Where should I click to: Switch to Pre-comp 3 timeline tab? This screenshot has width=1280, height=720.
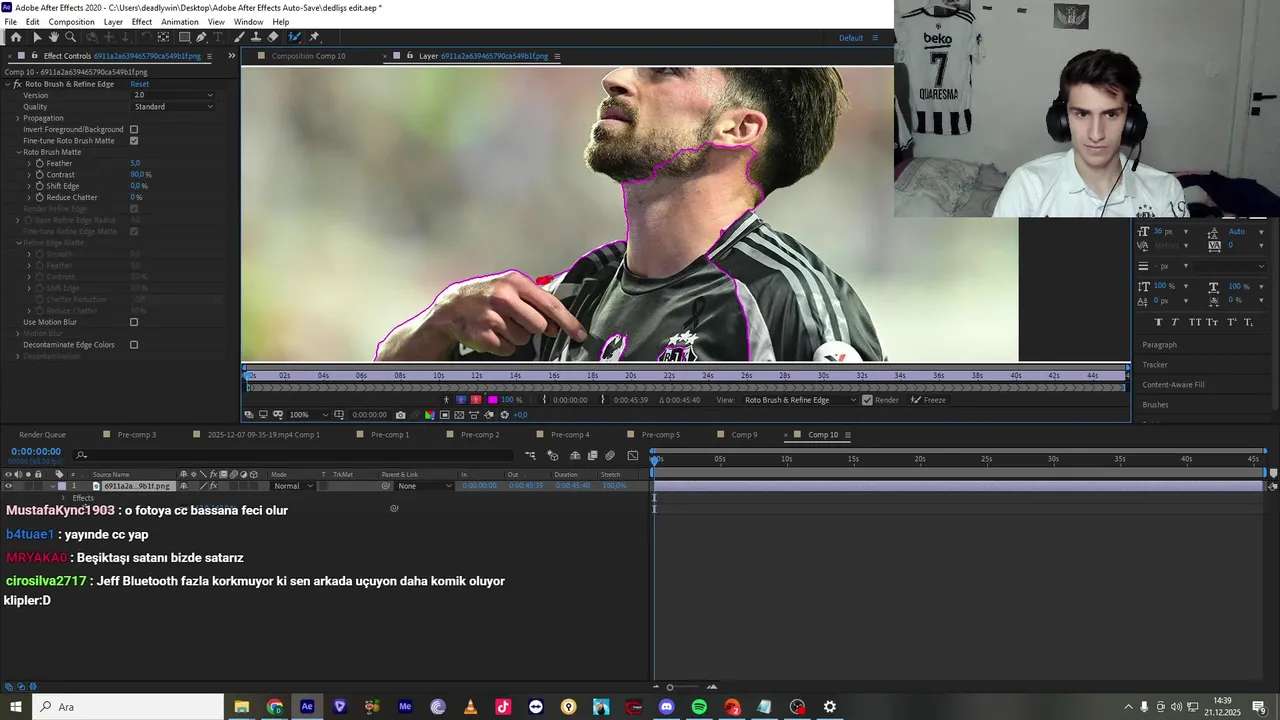pos(136,435)
